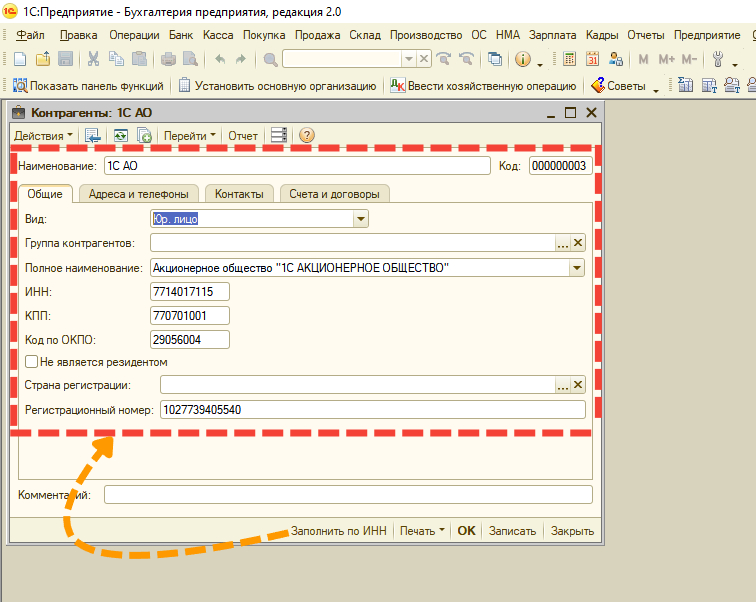This screenshot has width=756, height=602.
Task: Click the copy-with-plus icon in Контрагенты toolbar
Action: (x=144, y=135)
